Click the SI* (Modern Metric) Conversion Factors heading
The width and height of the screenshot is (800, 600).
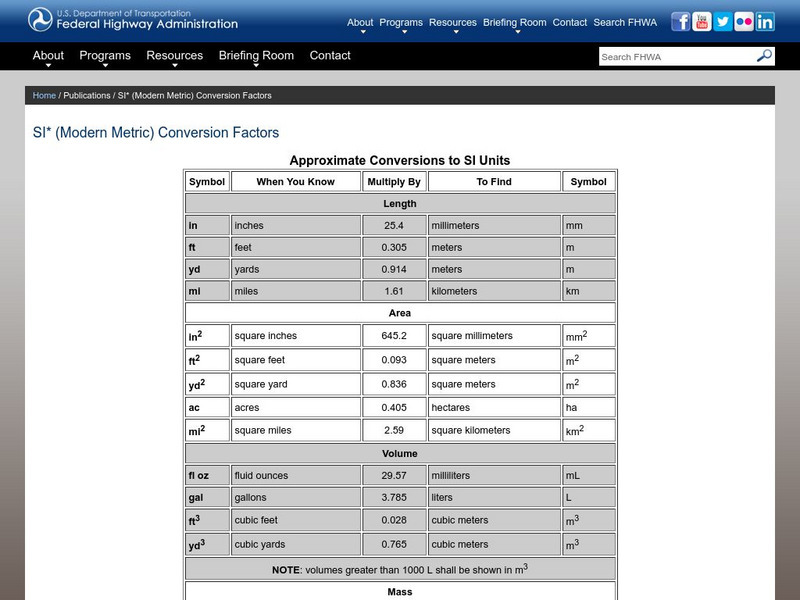(156, 133)
